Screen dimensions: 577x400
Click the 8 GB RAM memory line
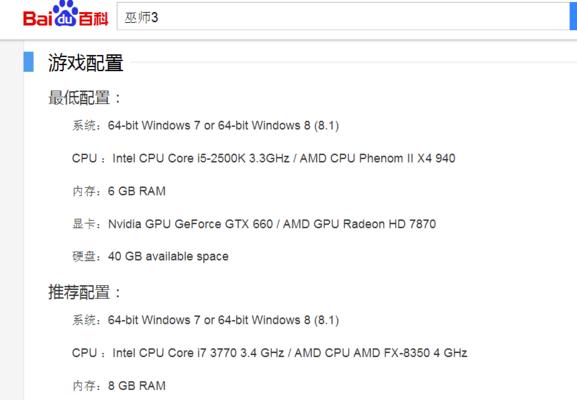(x=119, y=386)
